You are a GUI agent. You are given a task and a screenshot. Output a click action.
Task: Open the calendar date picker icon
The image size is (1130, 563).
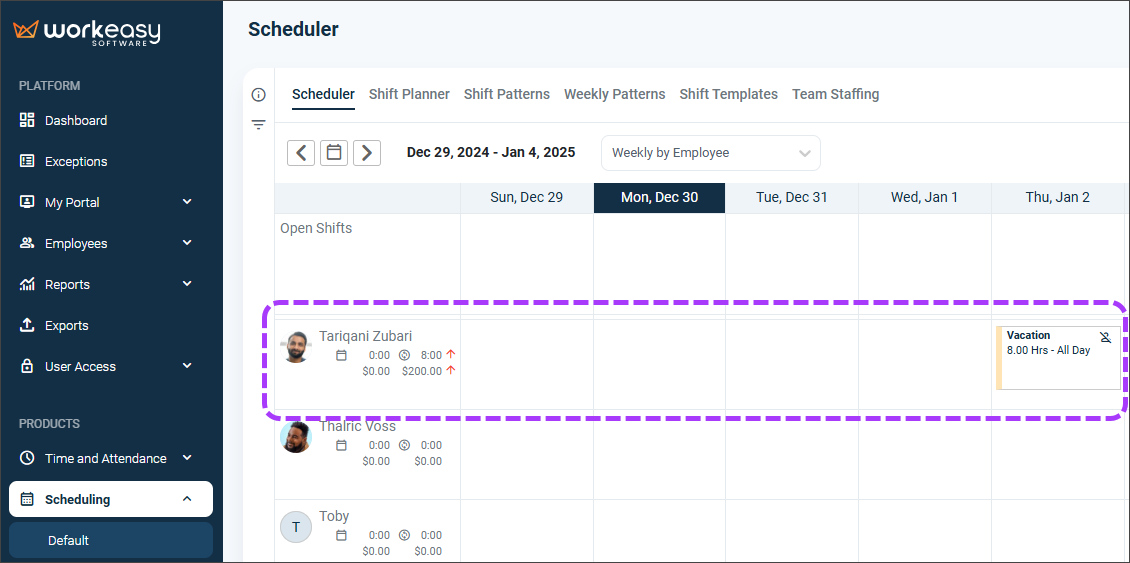[334, 153]
